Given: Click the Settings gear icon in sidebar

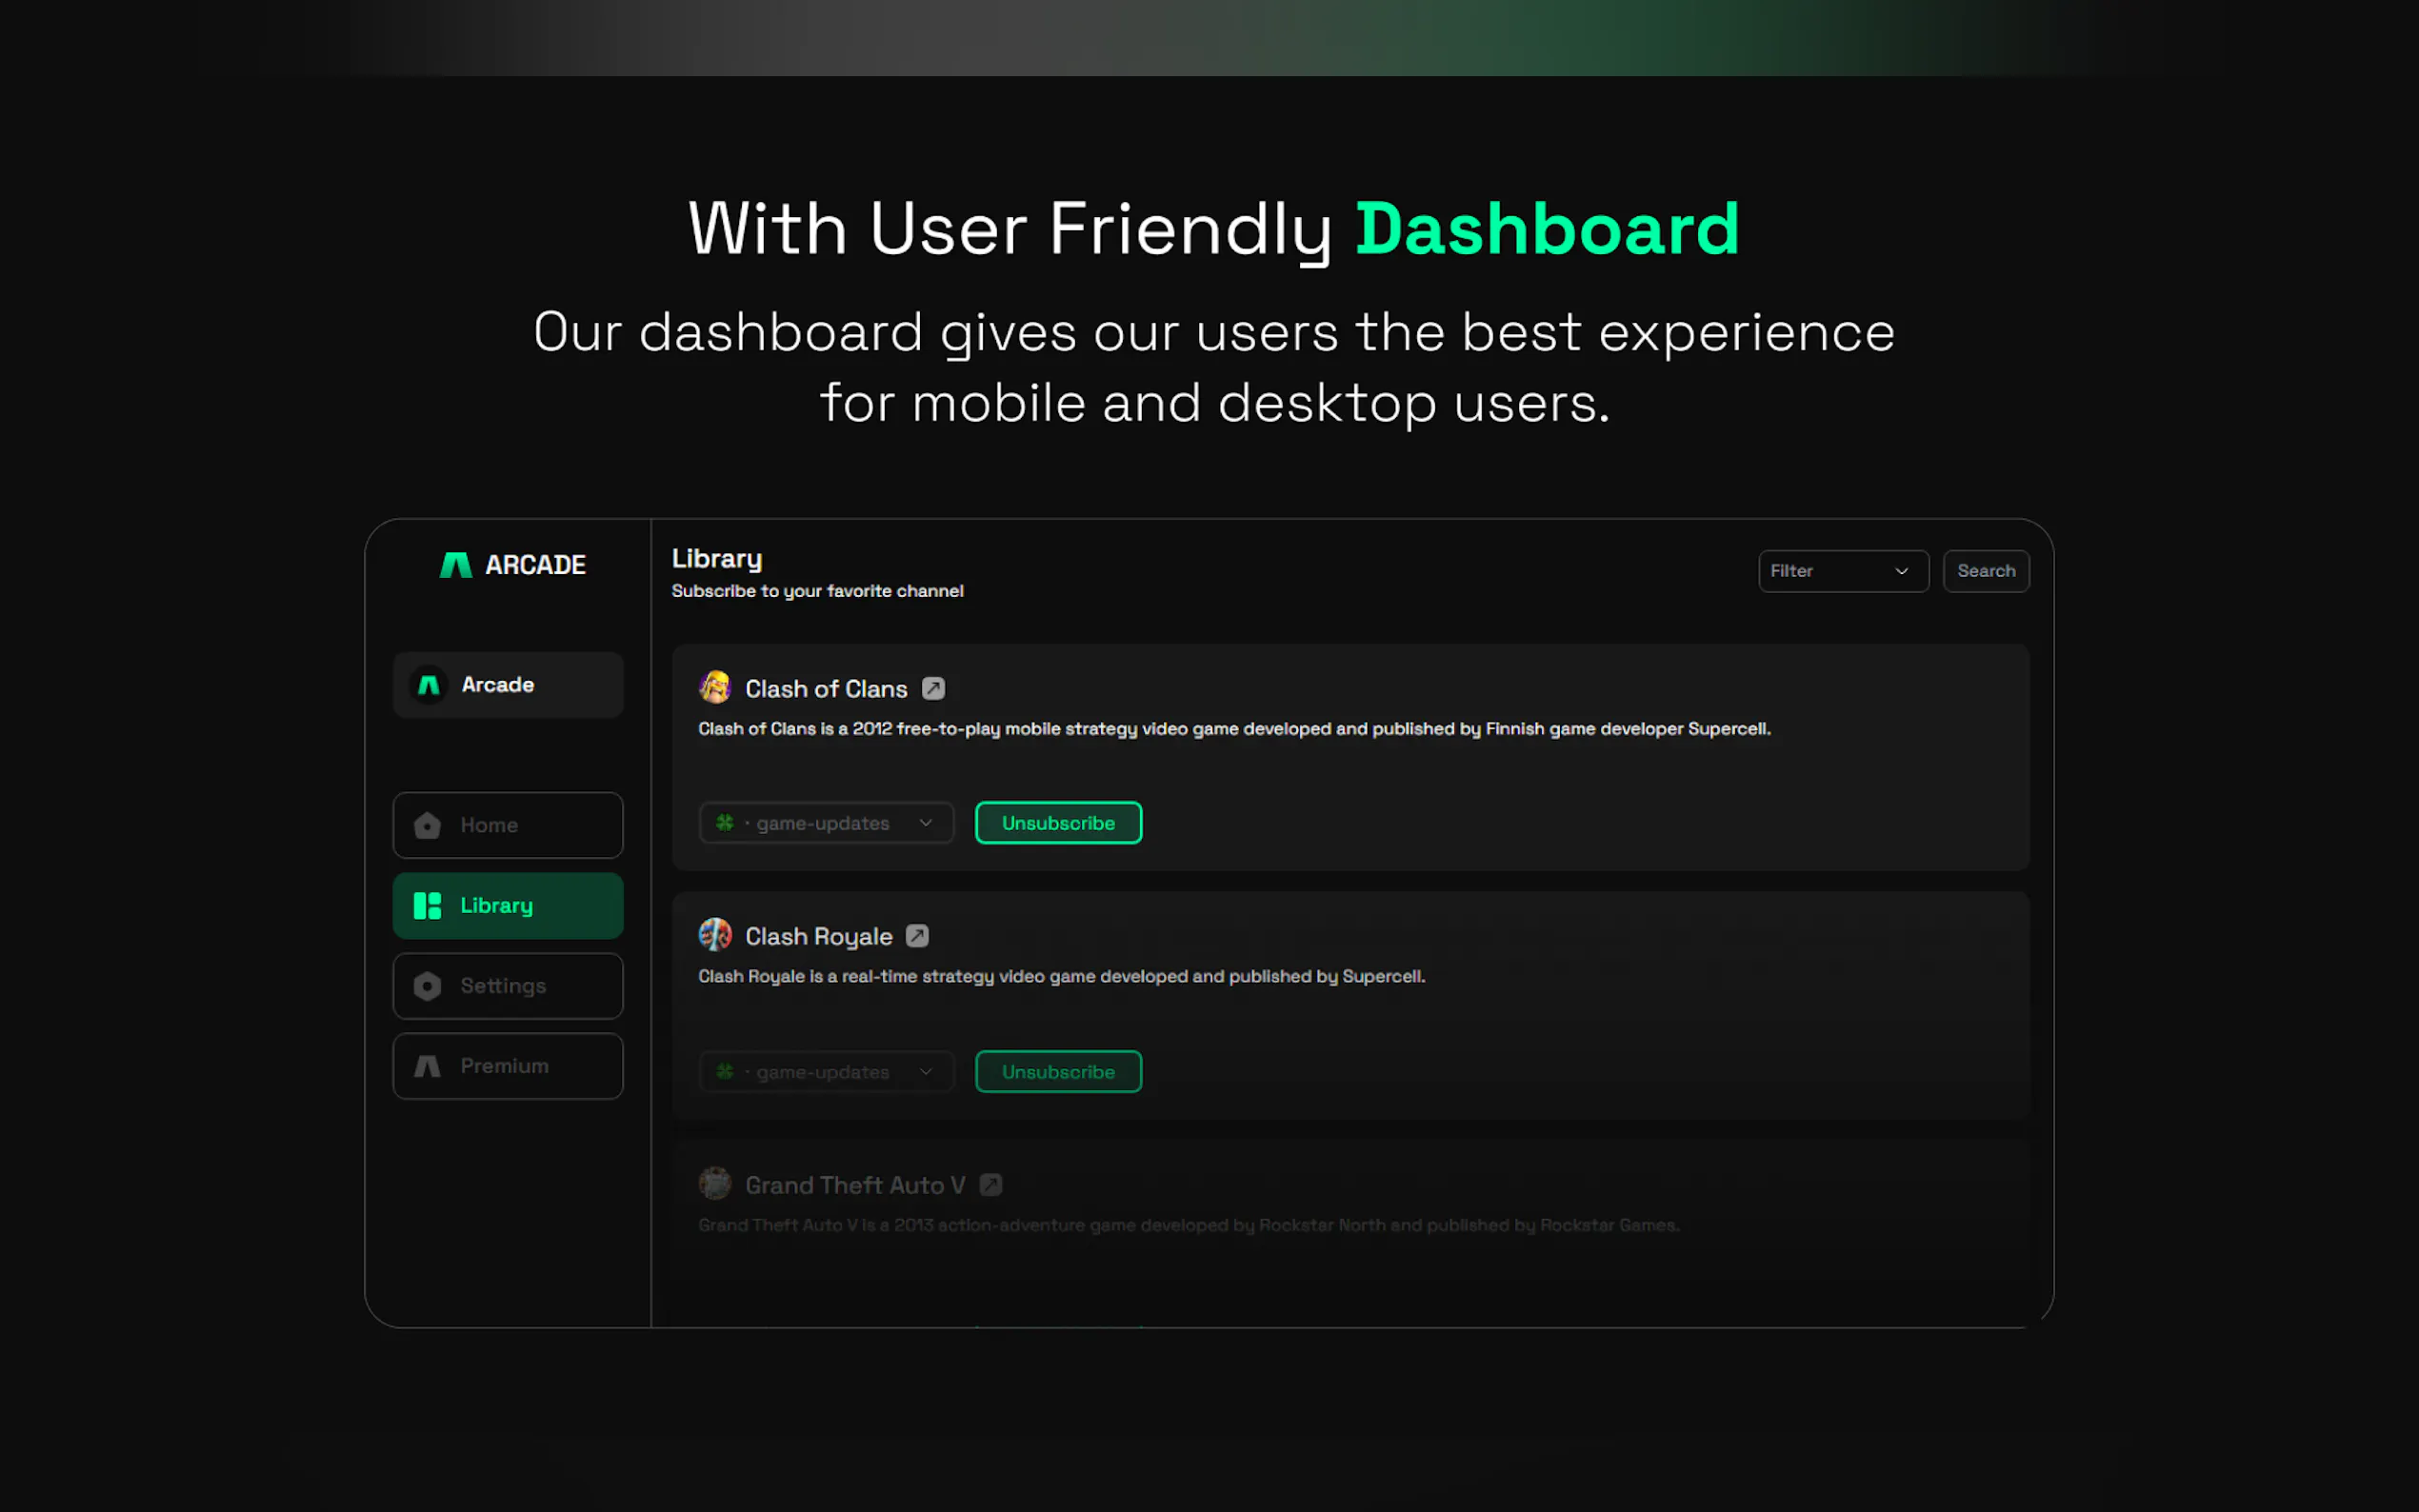Looking at the screenshot, I should click(428, 986).
